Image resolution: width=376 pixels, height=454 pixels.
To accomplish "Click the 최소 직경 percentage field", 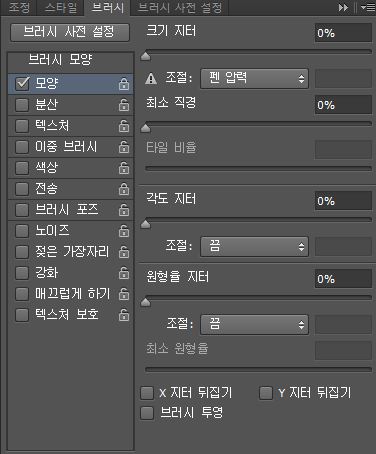I will [x=343, y=105].
